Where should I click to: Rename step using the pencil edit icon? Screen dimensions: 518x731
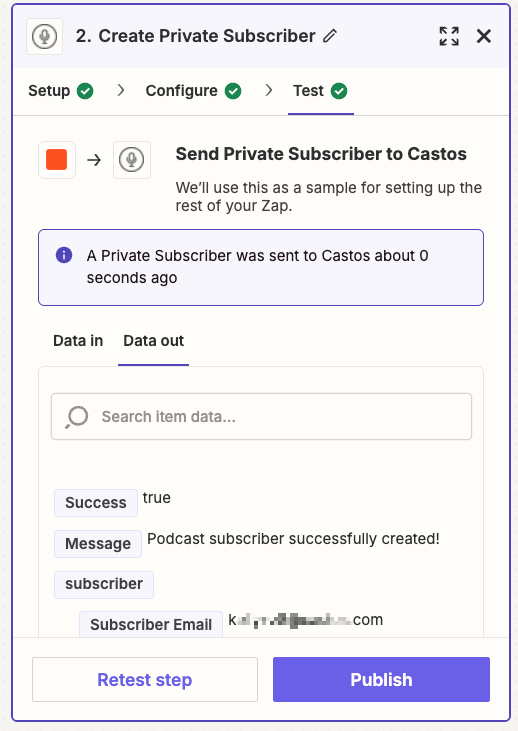pos(330,36)
